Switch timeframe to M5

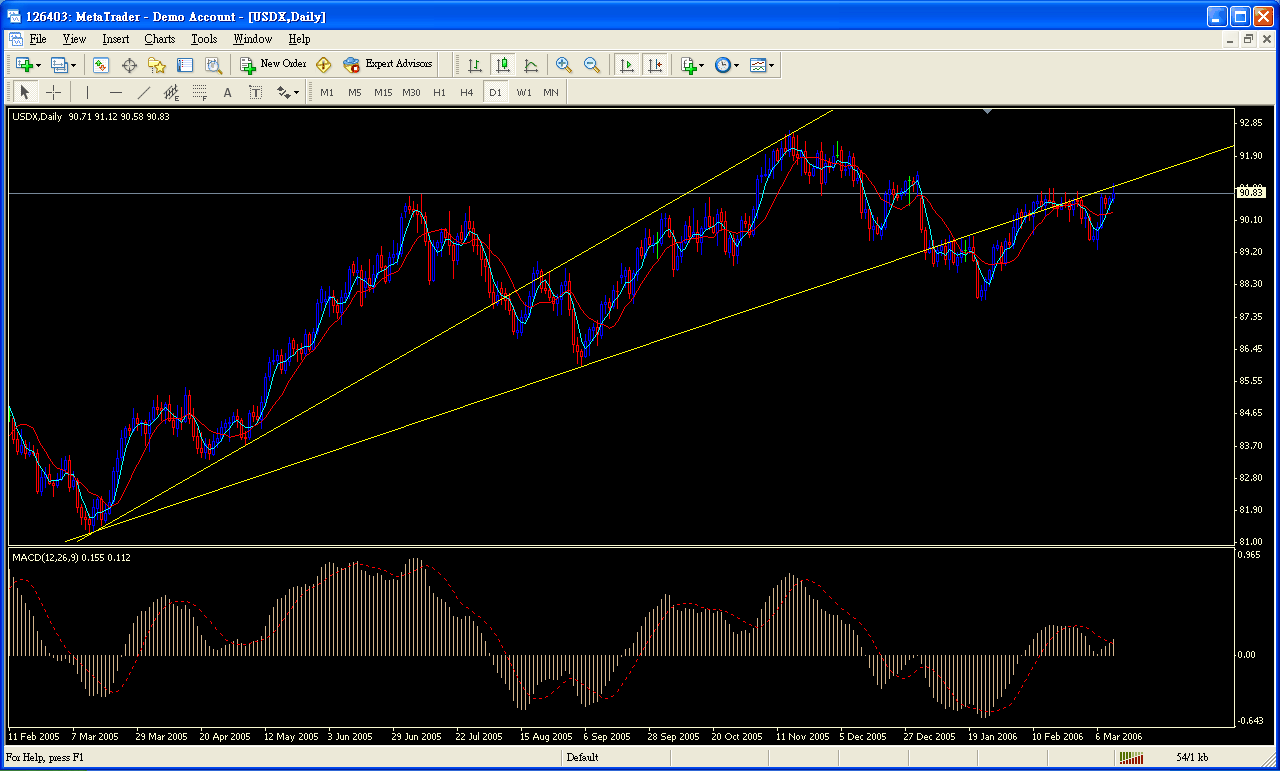(x=355, y=92)
